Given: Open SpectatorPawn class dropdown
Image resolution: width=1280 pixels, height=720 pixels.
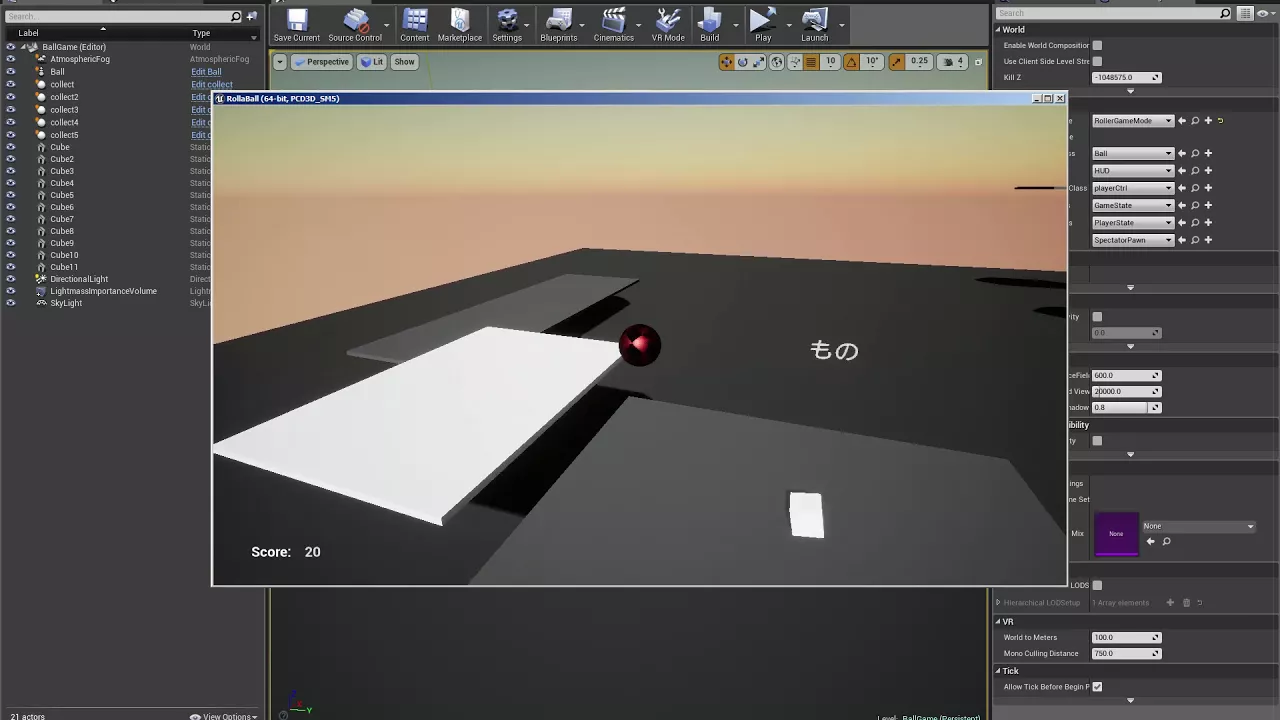Looking at the screenshot, I should pos(1133,240).
